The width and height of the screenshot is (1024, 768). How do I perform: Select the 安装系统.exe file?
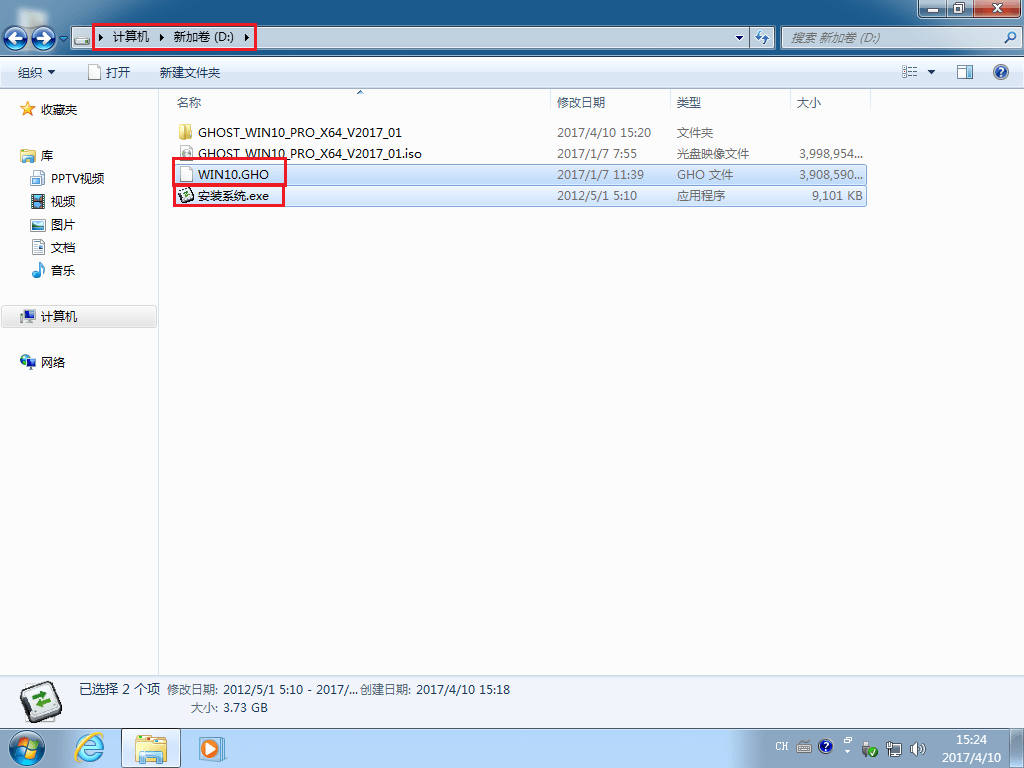(x=233, y=196)
